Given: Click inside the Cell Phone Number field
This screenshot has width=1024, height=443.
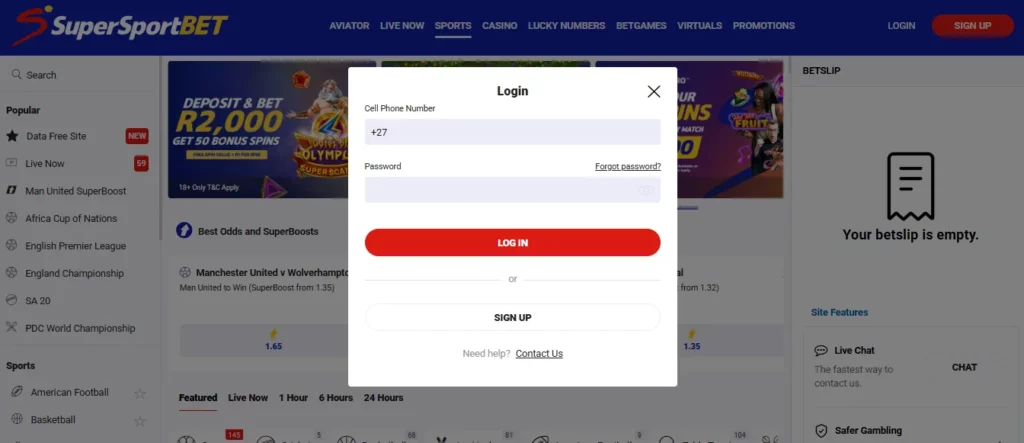Looking at the screenshot, I should (513, 132).
